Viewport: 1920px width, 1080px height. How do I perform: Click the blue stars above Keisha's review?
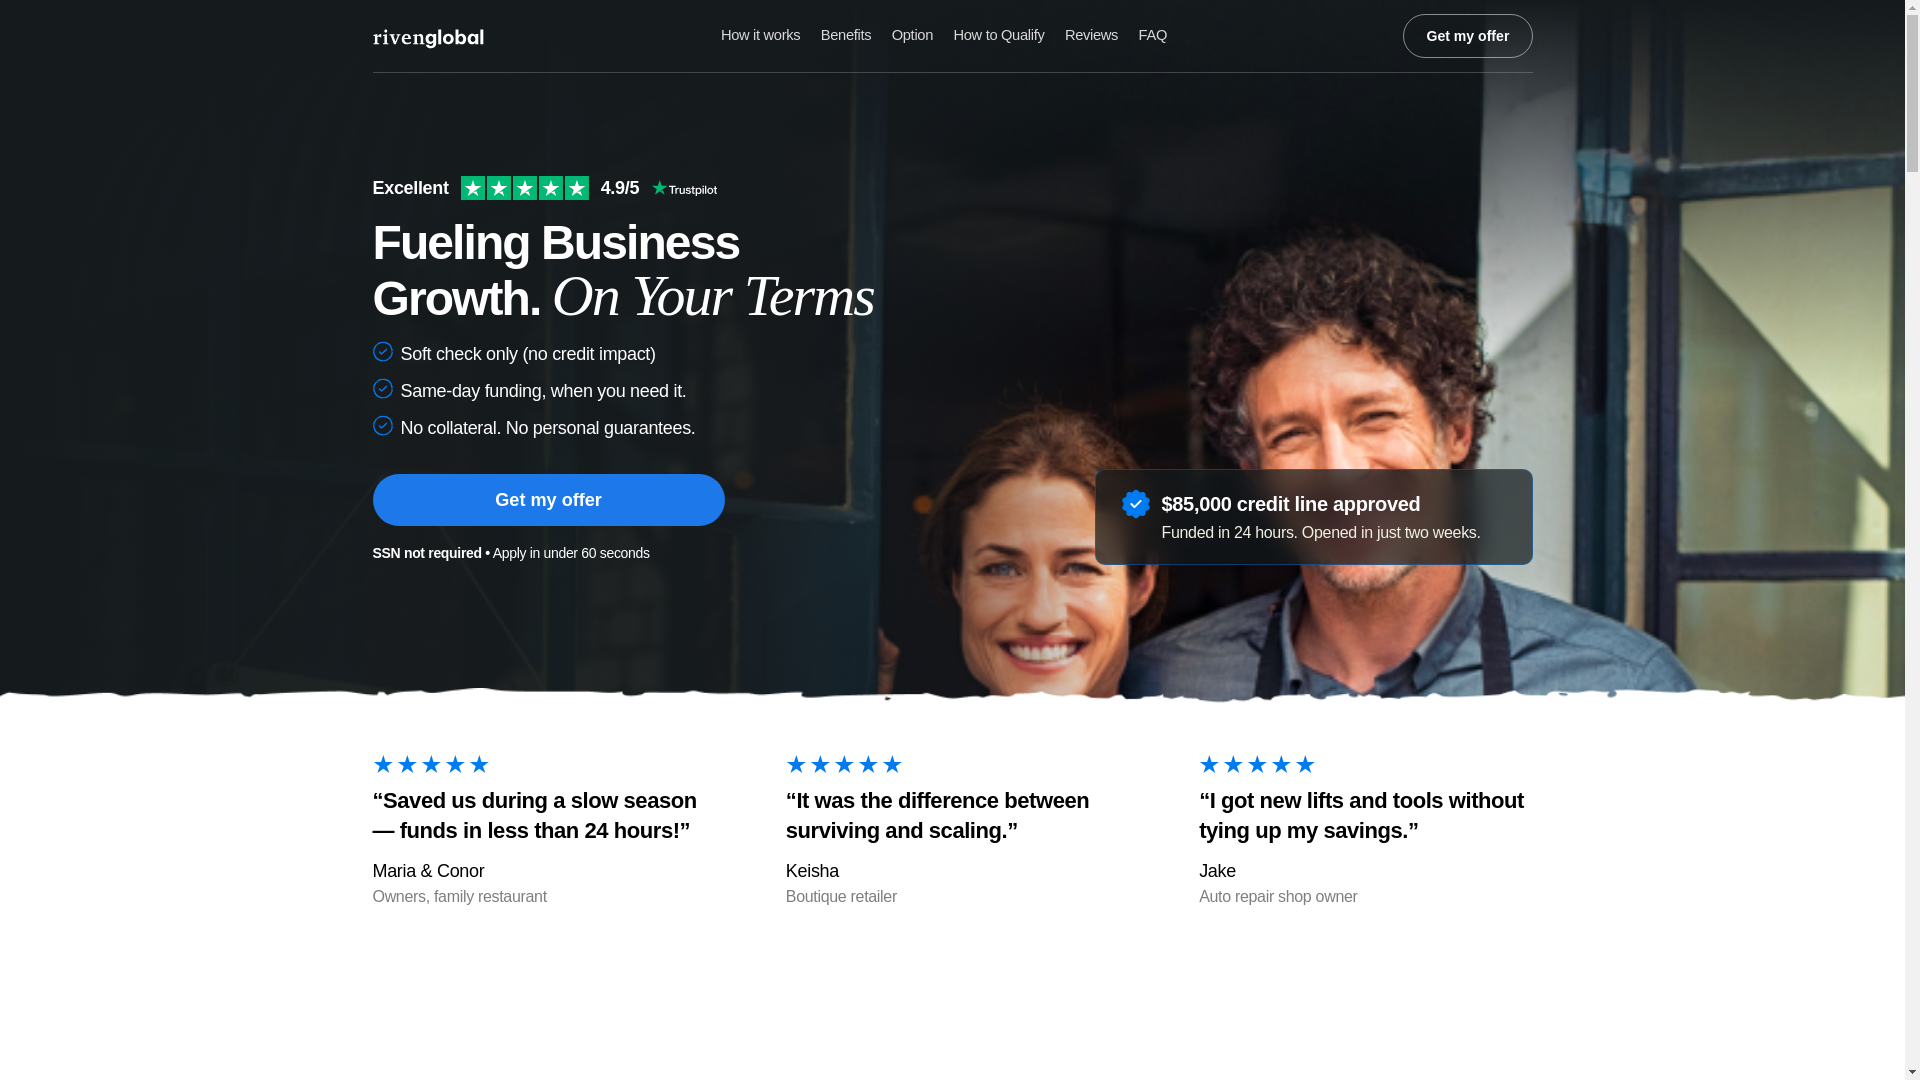click(844, 765)
